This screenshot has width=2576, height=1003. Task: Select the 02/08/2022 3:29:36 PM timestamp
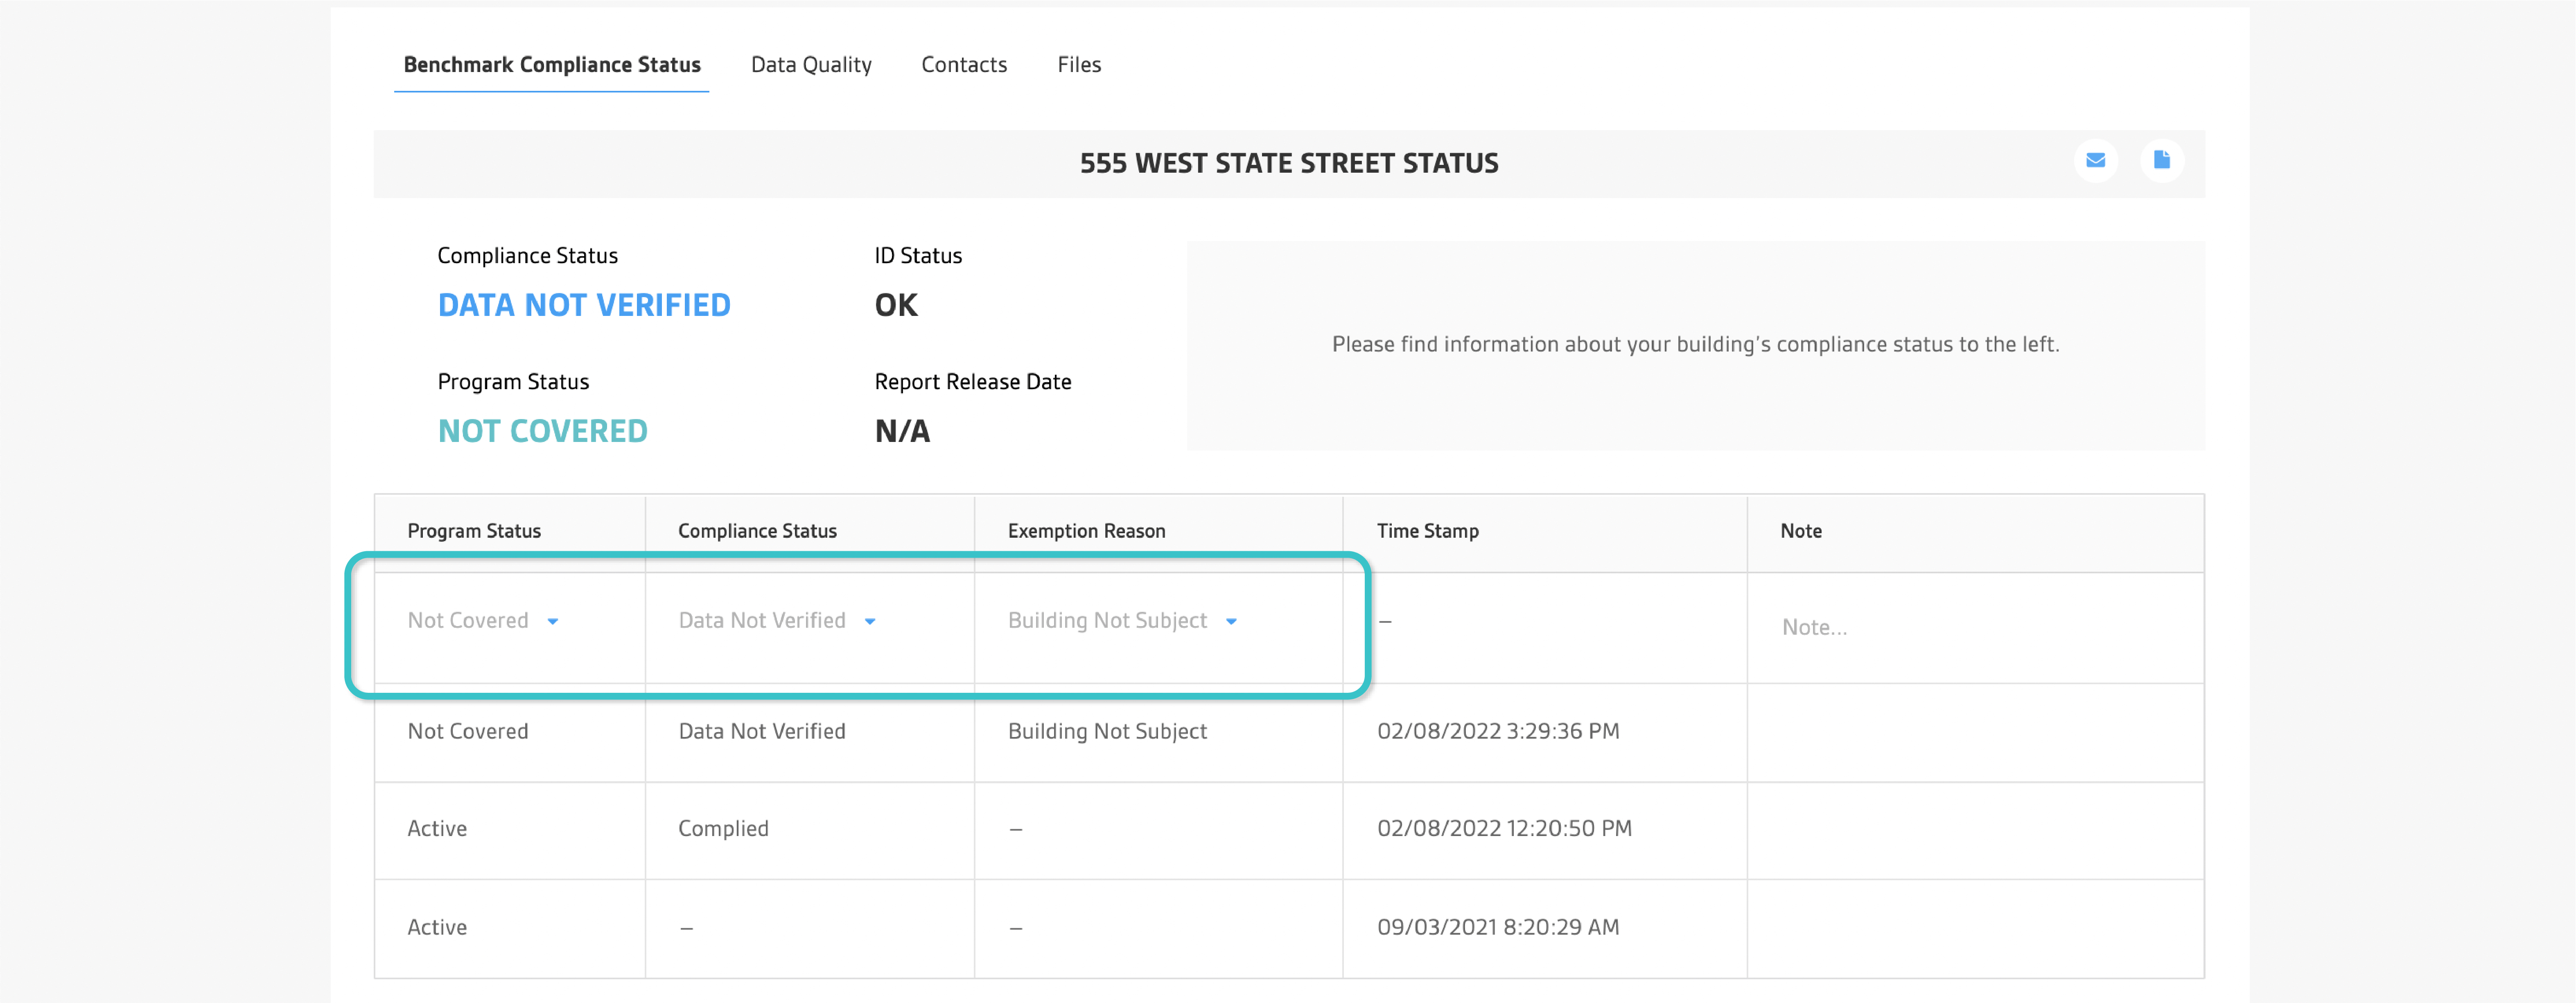tap(1498, 732)
